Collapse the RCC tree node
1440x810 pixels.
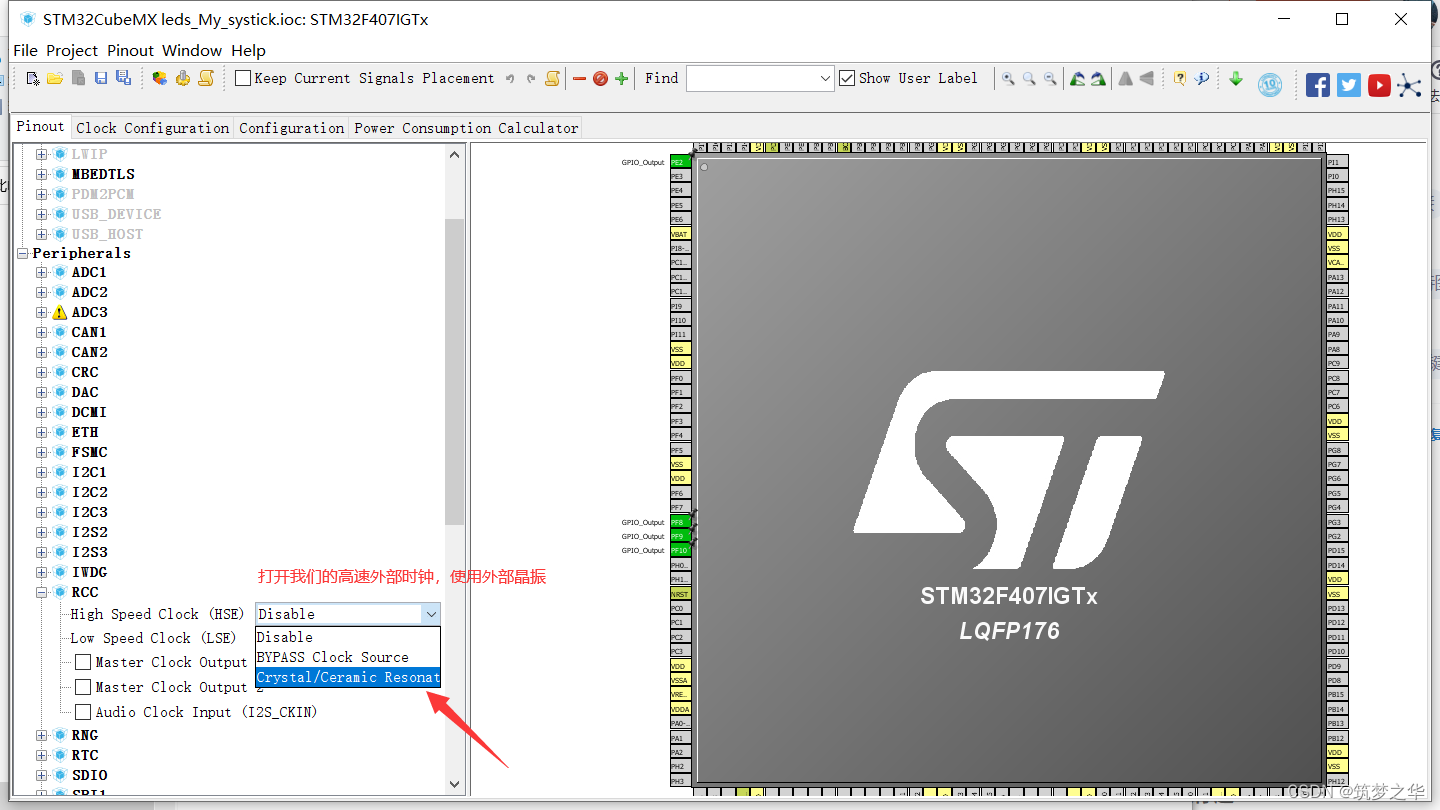[x=42, y=592]
